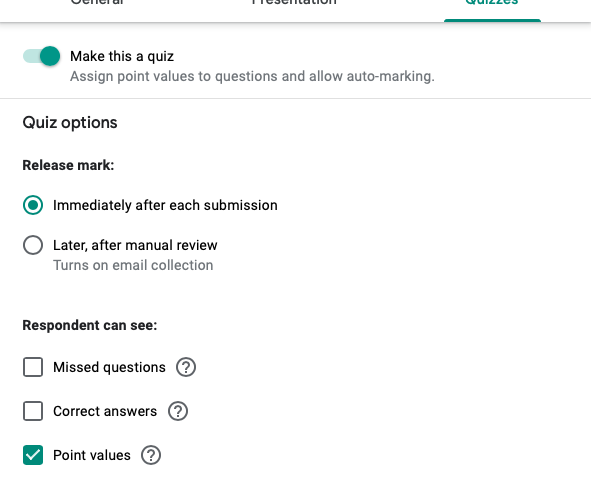591x494 pixels.
Task: Enable the Missed questions checkbox
Action: pyautogui.click(x=33, y=367)
